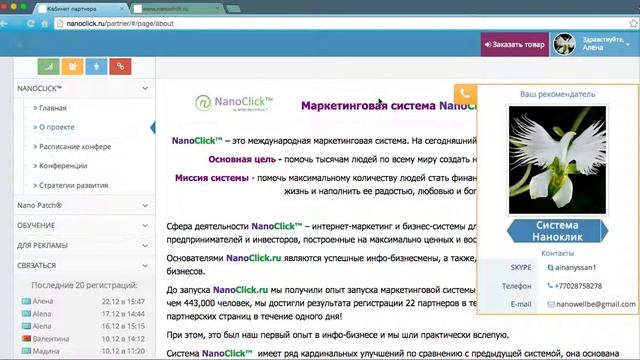Click the browser reload icon

click(30, 23)
